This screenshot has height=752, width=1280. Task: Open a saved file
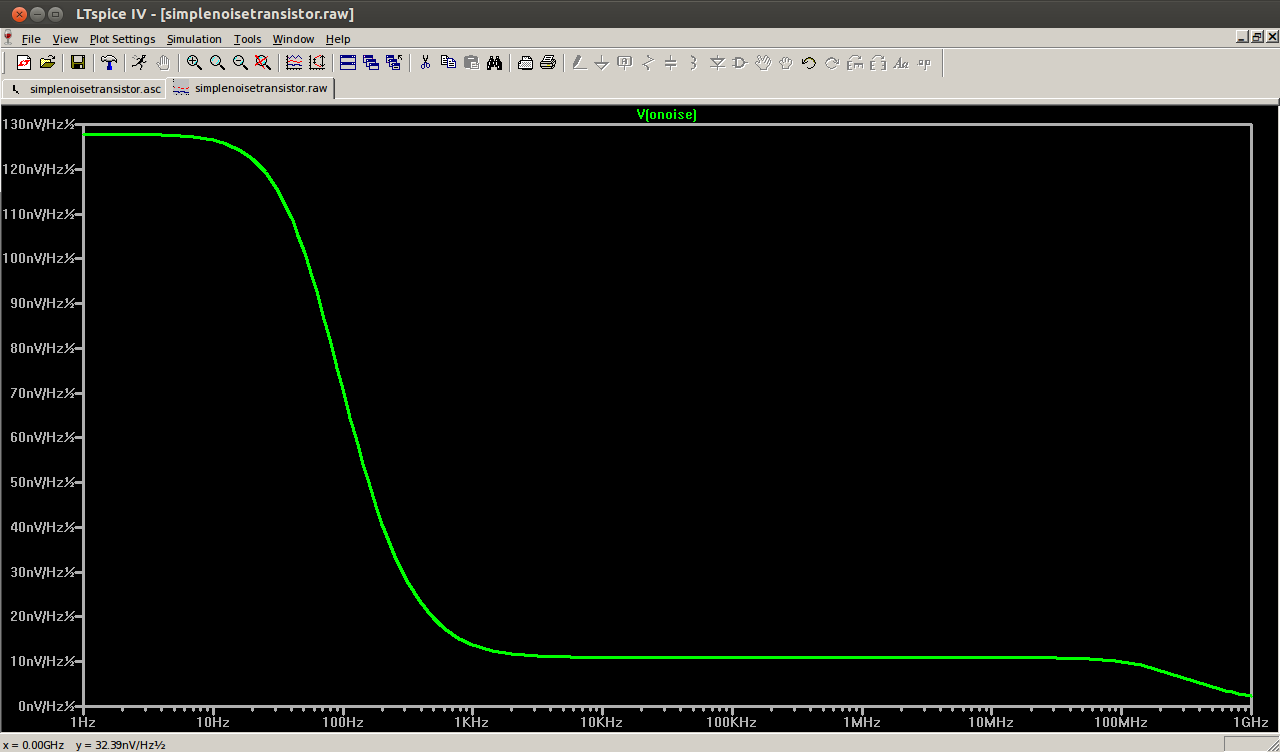click(47, 62)
